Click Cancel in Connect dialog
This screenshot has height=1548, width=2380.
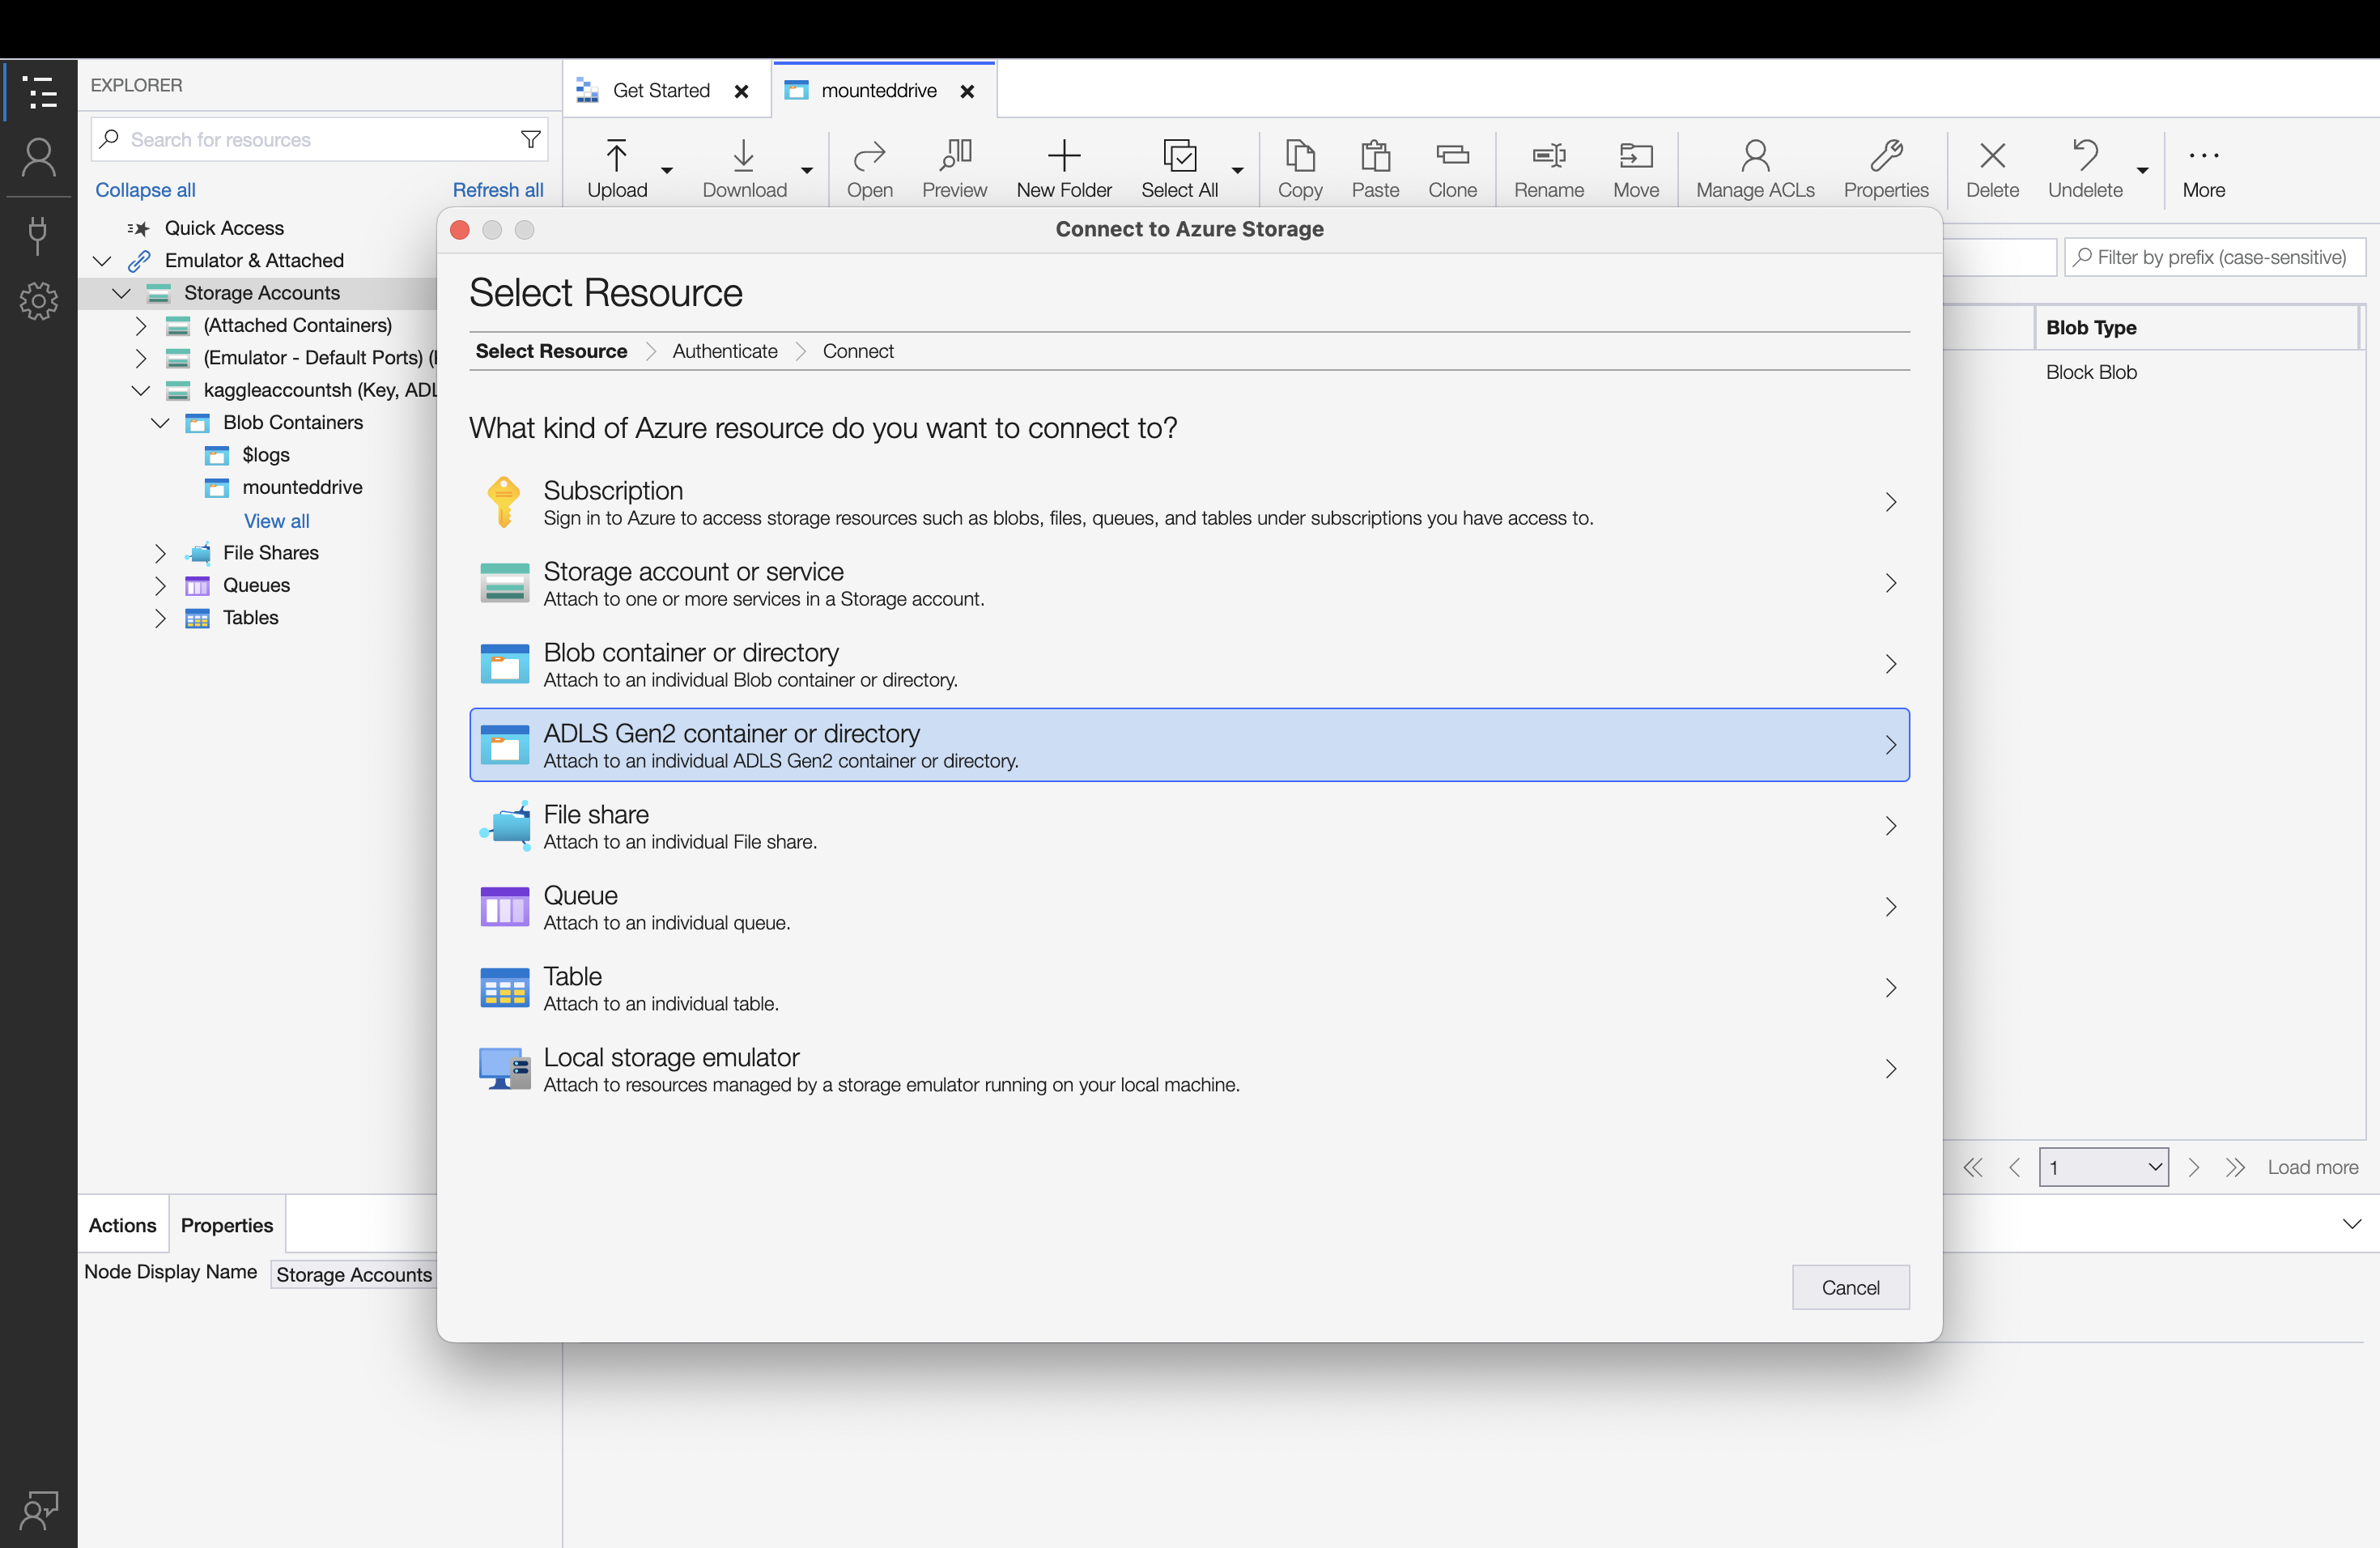point(1850,1287)
